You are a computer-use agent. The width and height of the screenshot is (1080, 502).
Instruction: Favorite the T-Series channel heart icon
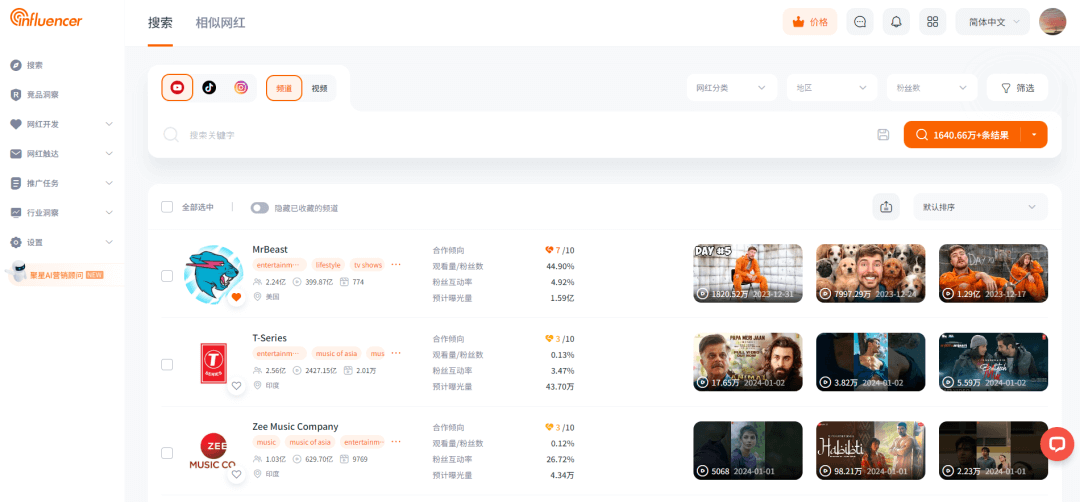237,385
